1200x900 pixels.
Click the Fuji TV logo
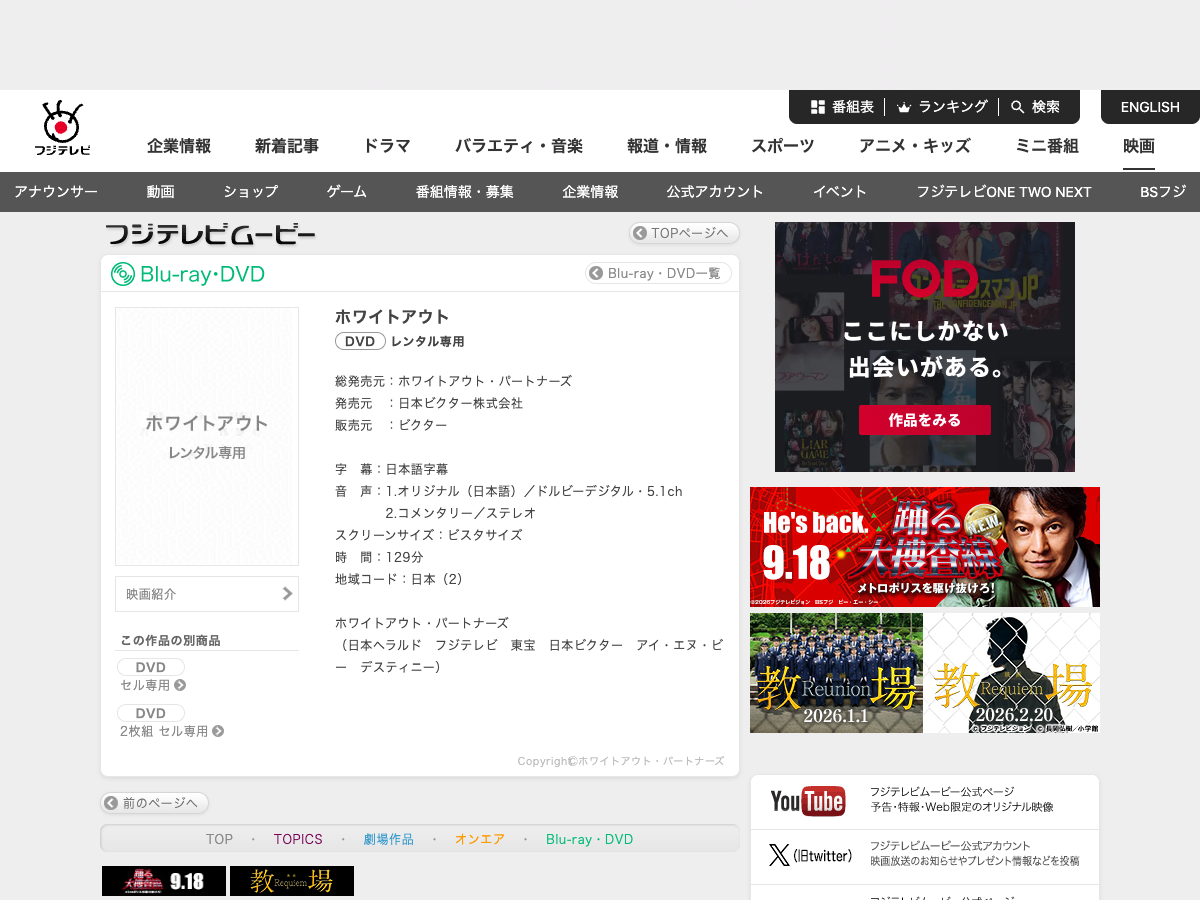[x=62, y=128]
